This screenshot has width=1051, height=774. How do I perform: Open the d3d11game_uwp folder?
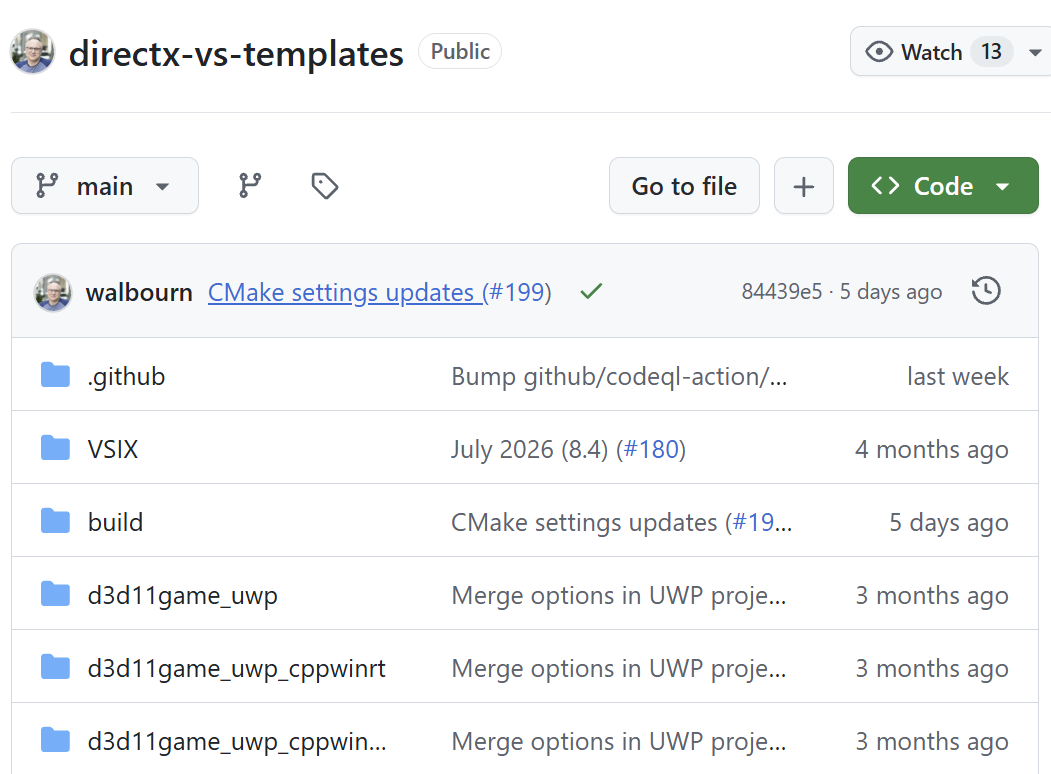coord(182,595)
